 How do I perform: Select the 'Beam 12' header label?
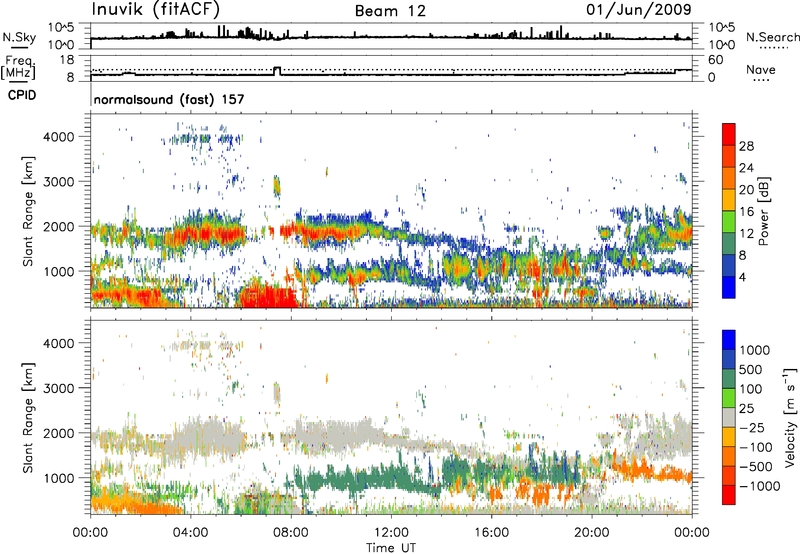coord(390,11)
